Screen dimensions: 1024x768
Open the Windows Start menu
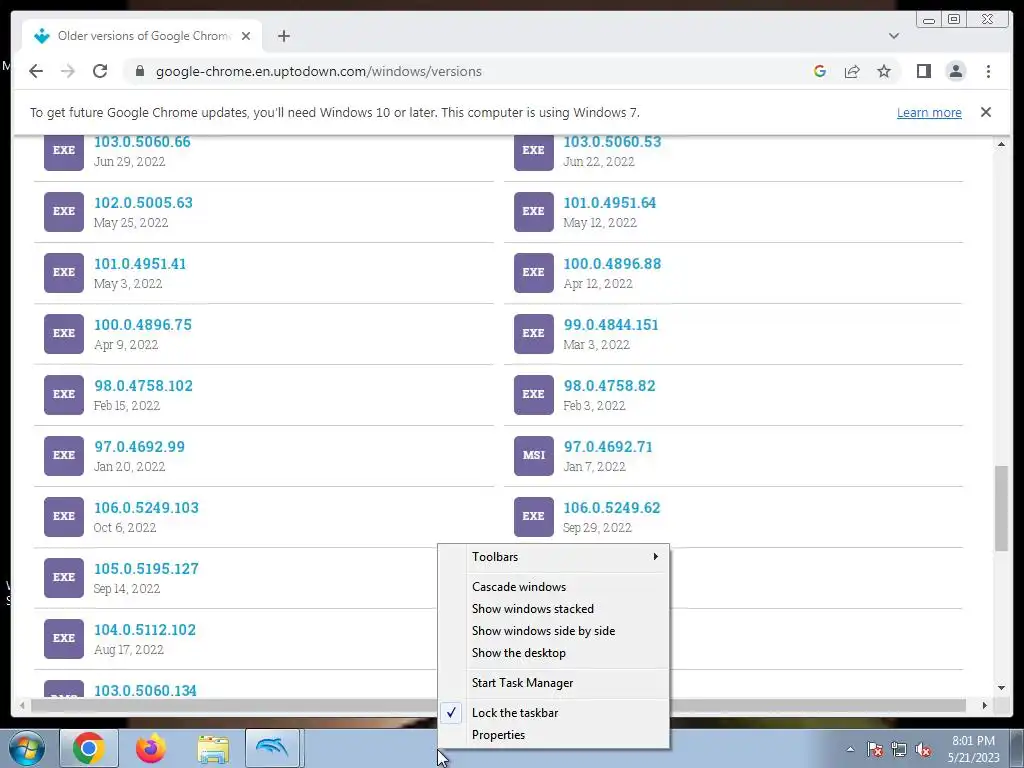(26, 748)
